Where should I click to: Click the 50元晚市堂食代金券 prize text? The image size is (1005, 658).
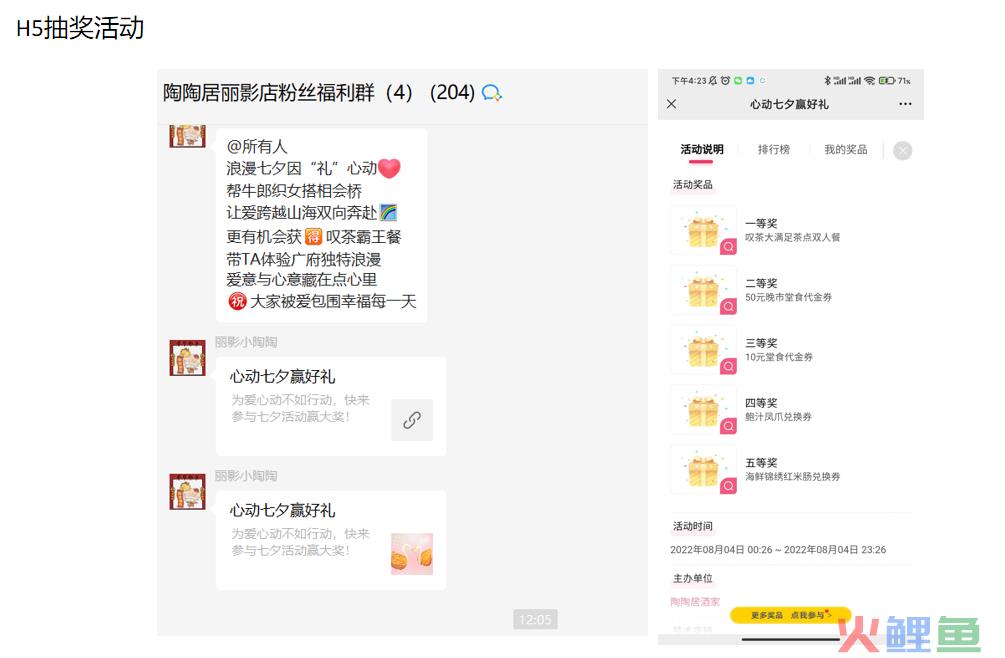tap(788, 297)
